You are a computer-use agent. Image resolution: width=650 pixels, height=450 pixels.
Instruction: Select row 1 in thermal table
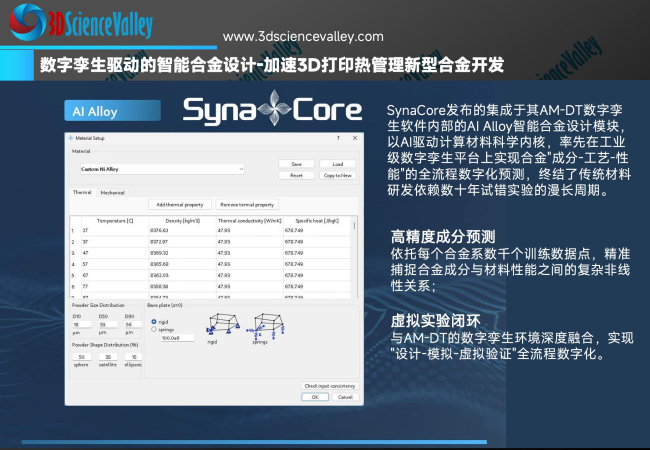[x=75, y=230]
